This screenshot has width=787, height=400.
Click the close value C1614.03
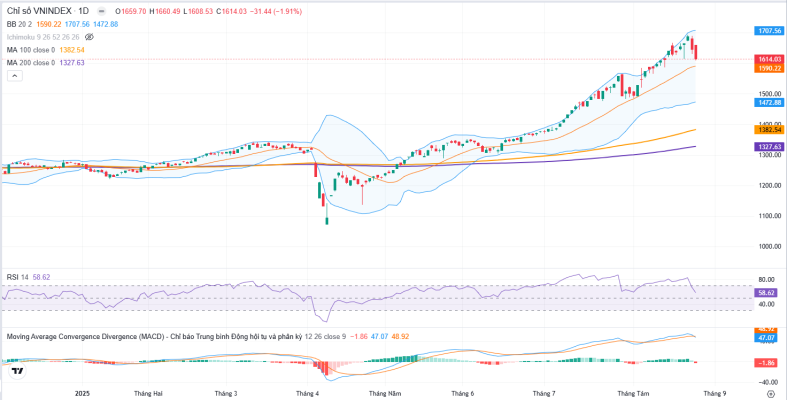coord(231,11)
